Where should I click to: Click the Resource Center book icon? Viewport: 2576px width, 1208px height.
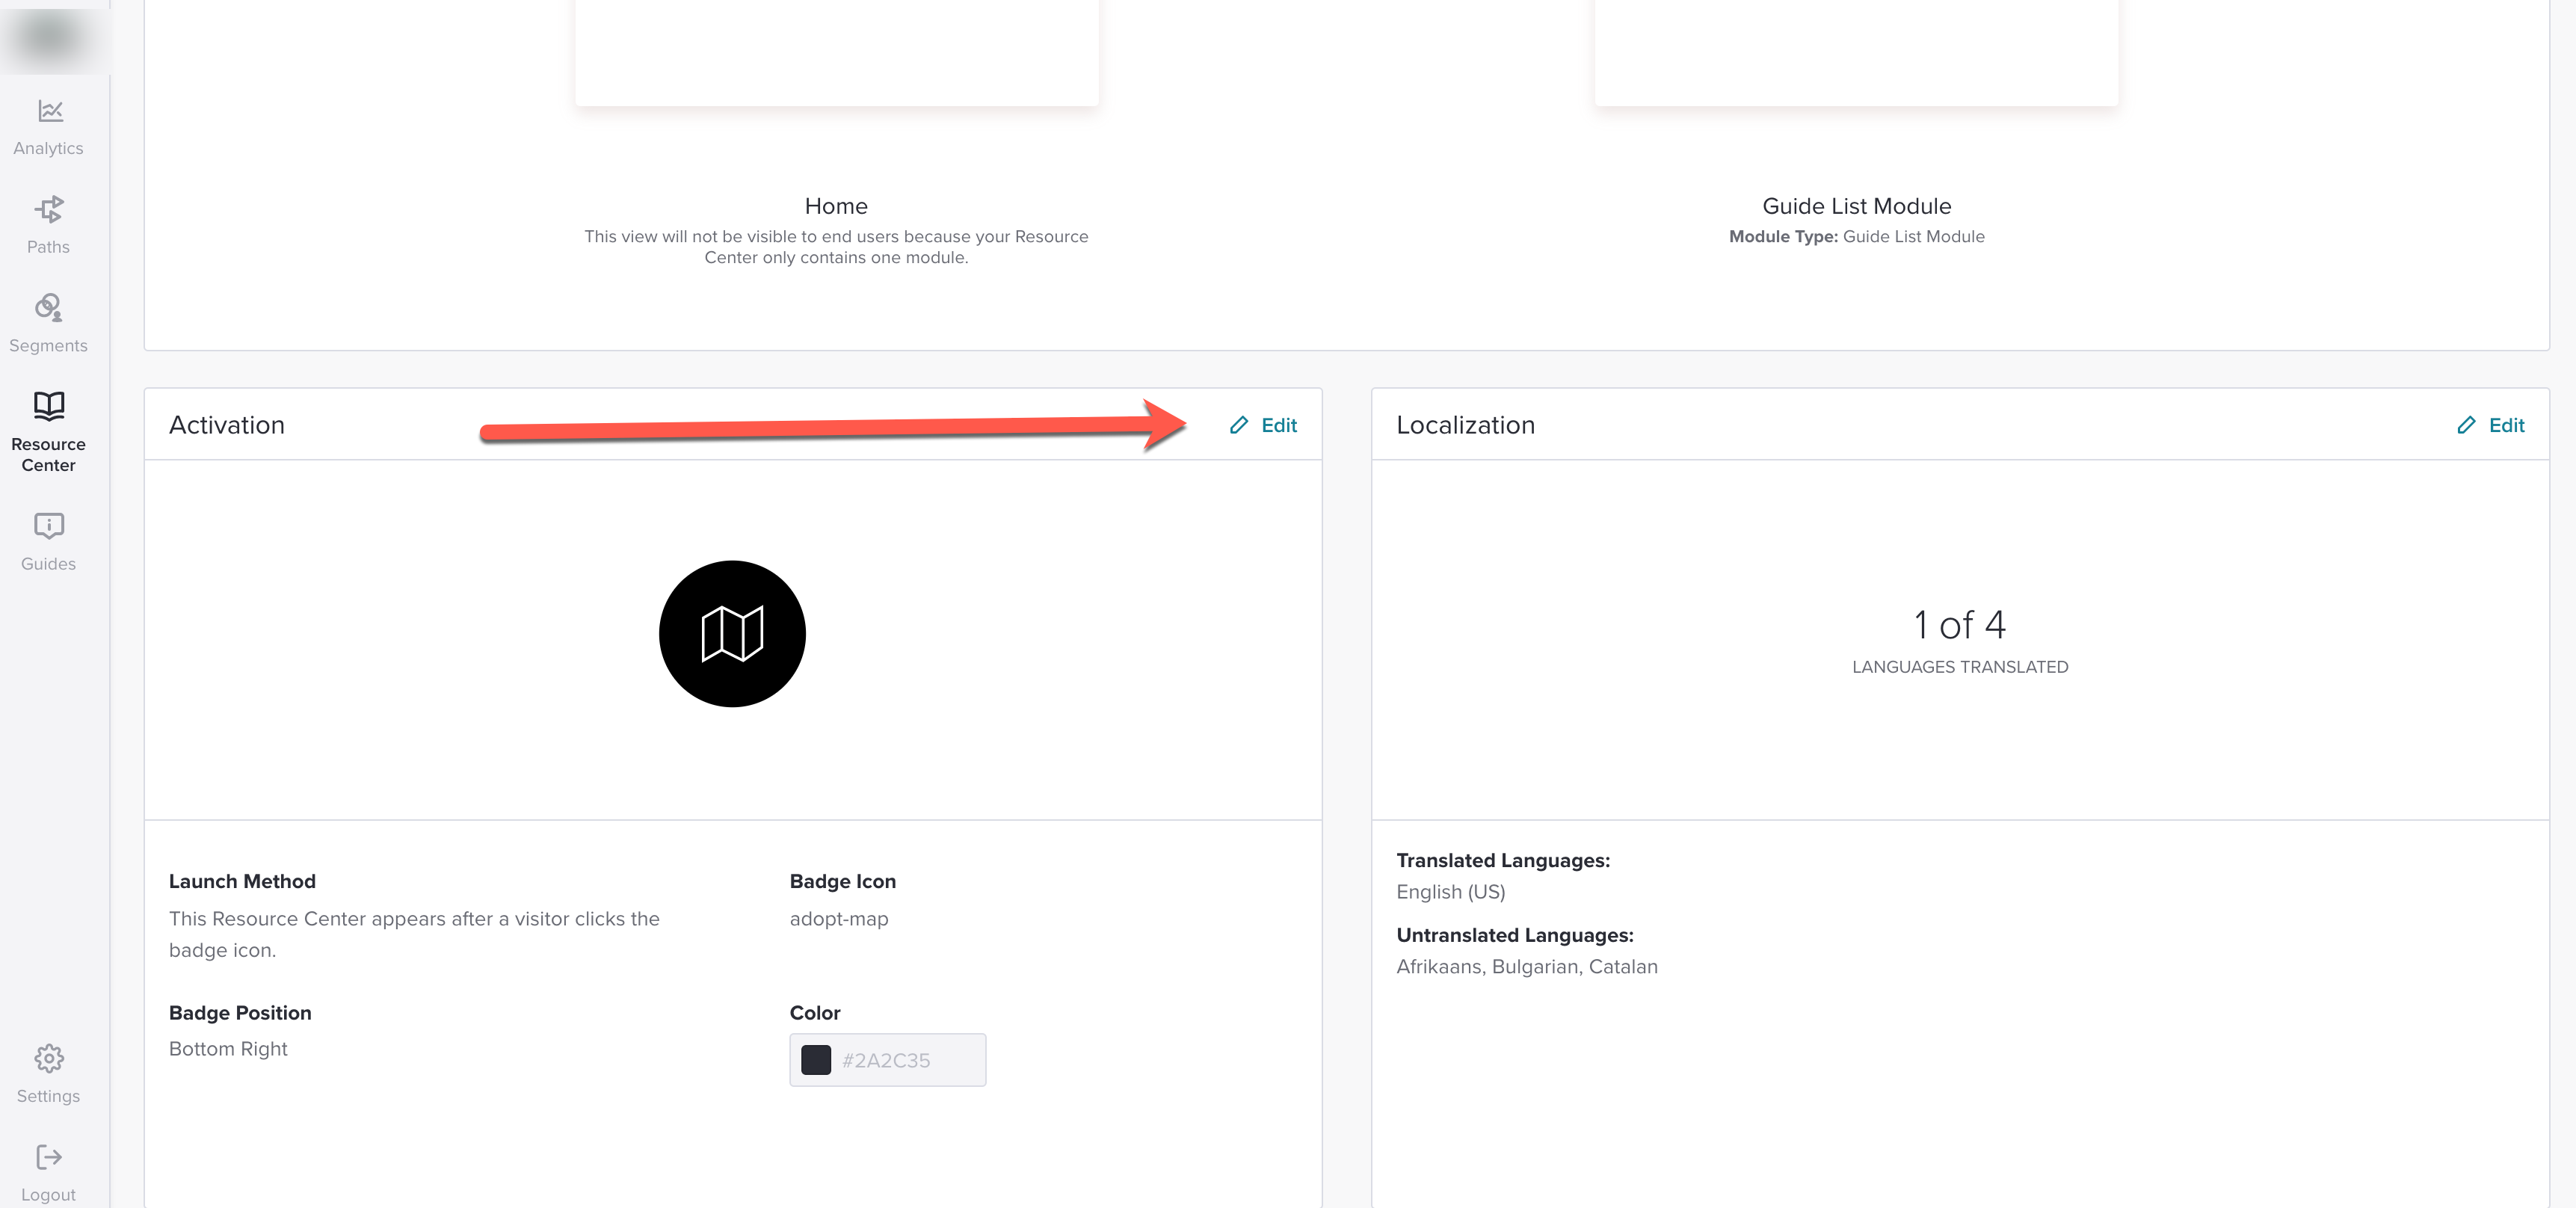pyautogui.click(x=49, y=405)
